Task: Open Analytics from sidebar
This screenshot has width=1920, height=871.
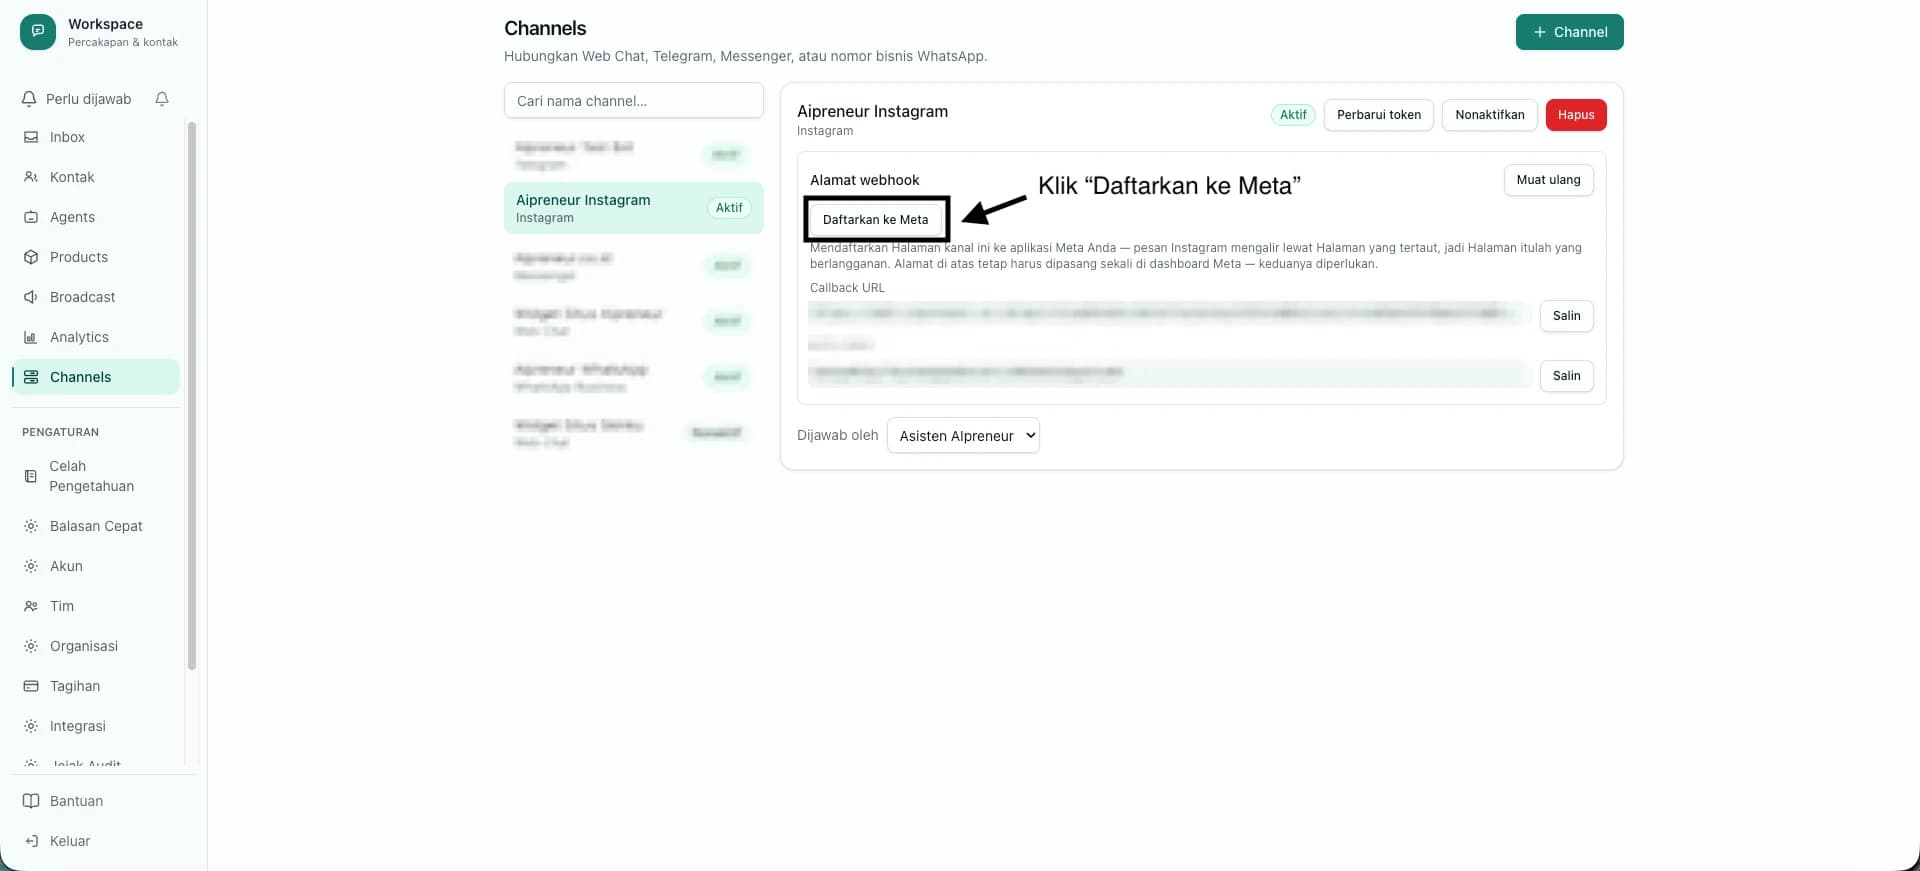Action: click(x=96, y=337)
